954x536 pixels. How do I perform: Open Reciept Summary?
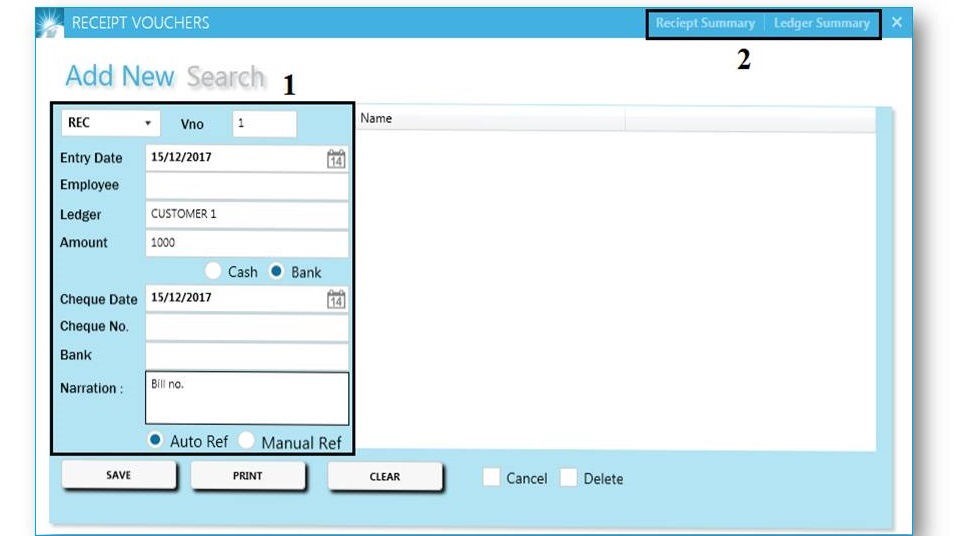pyautogui.click(x=705, y=23)
